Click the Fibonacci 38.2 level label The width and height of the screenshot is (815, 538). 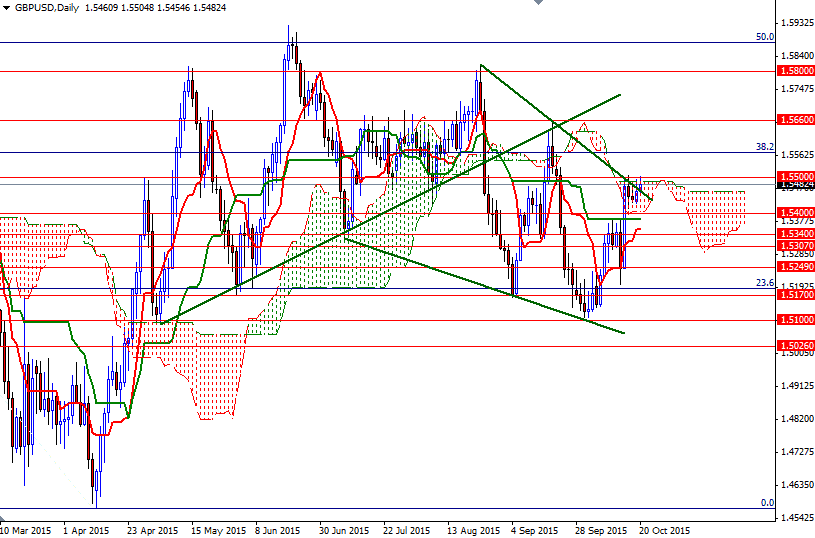pyautogui.click(x=765, y=146)
